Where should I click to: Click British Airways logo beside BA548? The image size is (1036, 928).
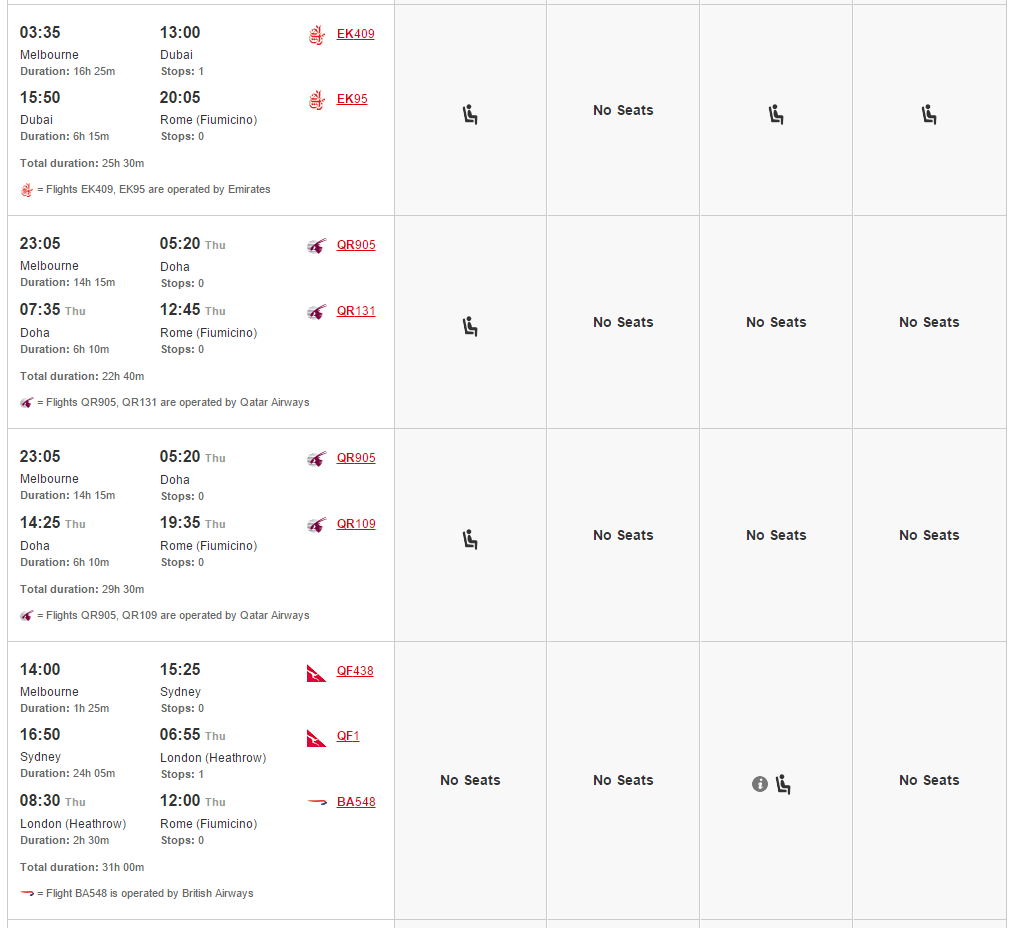tap(317, 802)
